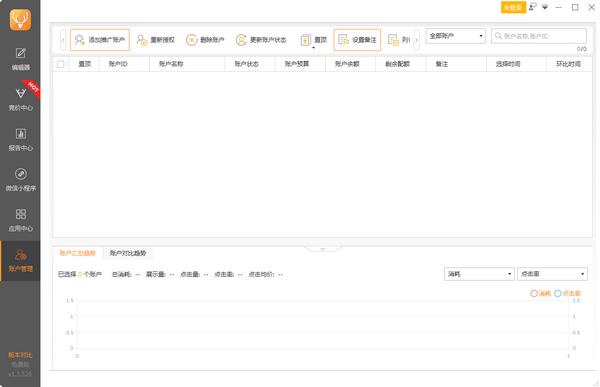Screen dimensions: 600x387
Task: Open the title bar dropdown menu arrow
Action: (545, 7)
